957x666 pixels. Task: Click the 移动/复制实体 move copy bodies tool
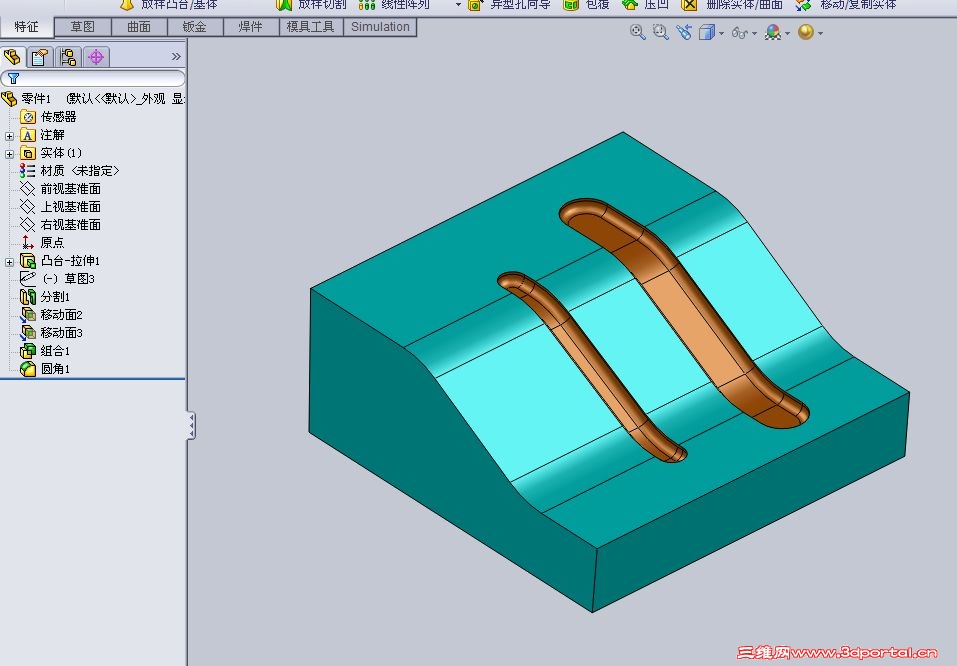(x=847, y=5)
